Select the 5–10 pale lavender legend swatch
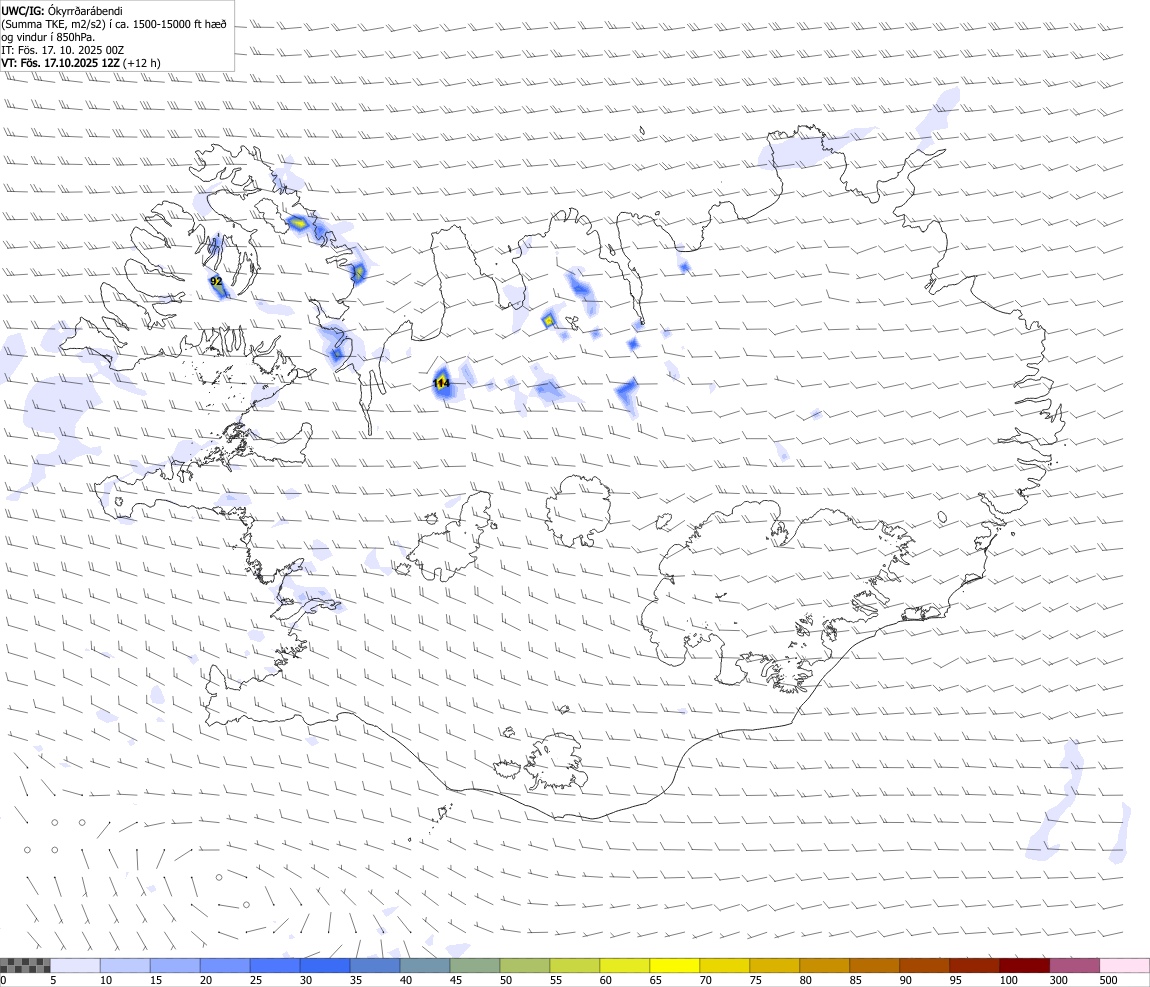This screenshot has width=1150, height=987. click(75, 965)
